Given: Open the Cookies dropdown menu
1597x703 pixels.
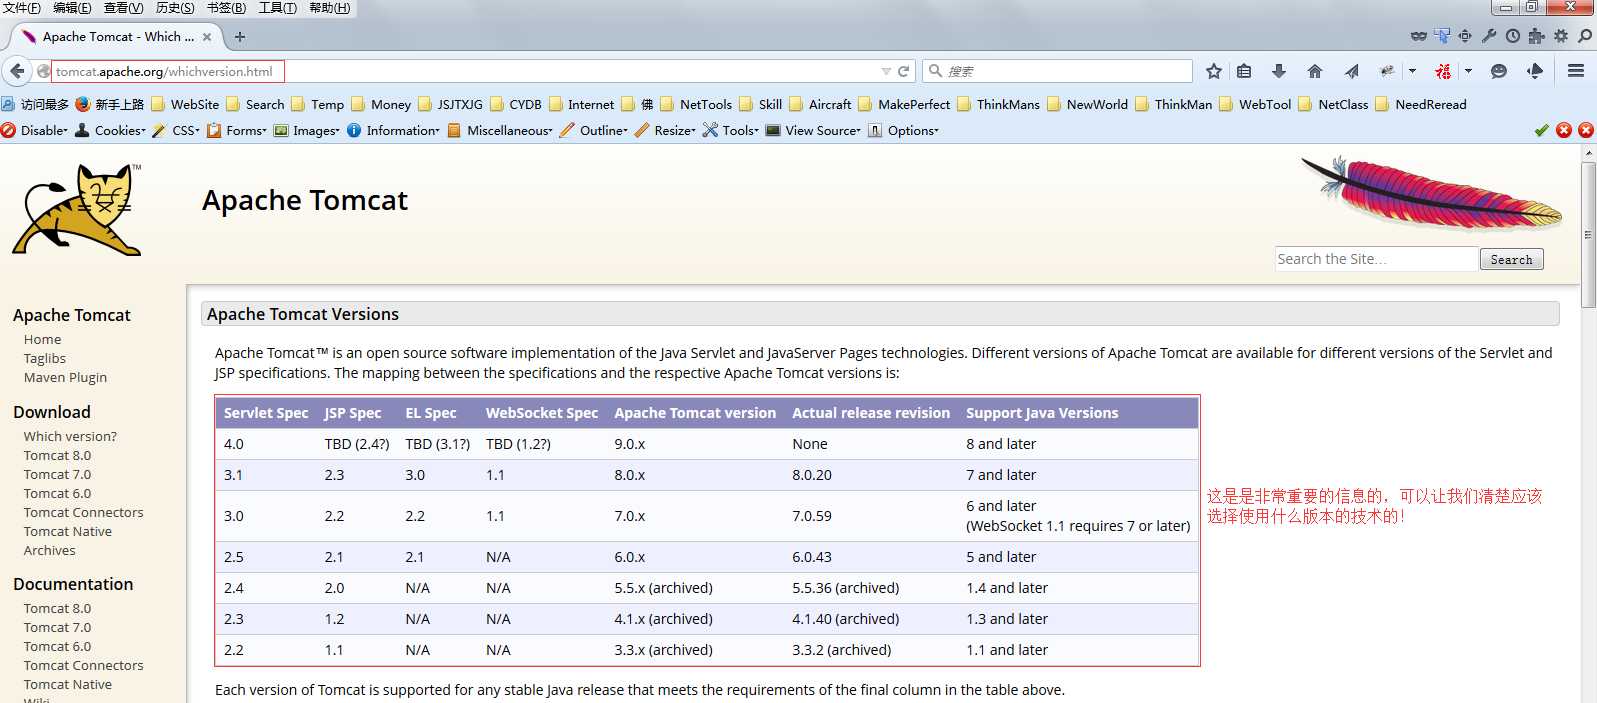Looking at the screenshot, I should pyautogui.click(x=111, y=130).
